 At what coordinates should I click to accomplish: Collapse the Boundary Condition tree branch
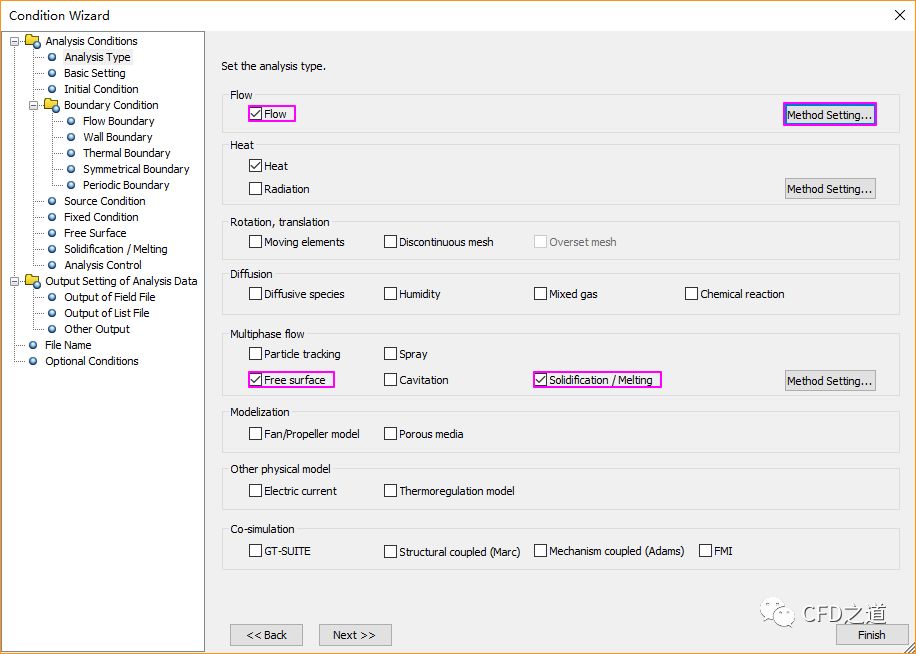[34, 105]
